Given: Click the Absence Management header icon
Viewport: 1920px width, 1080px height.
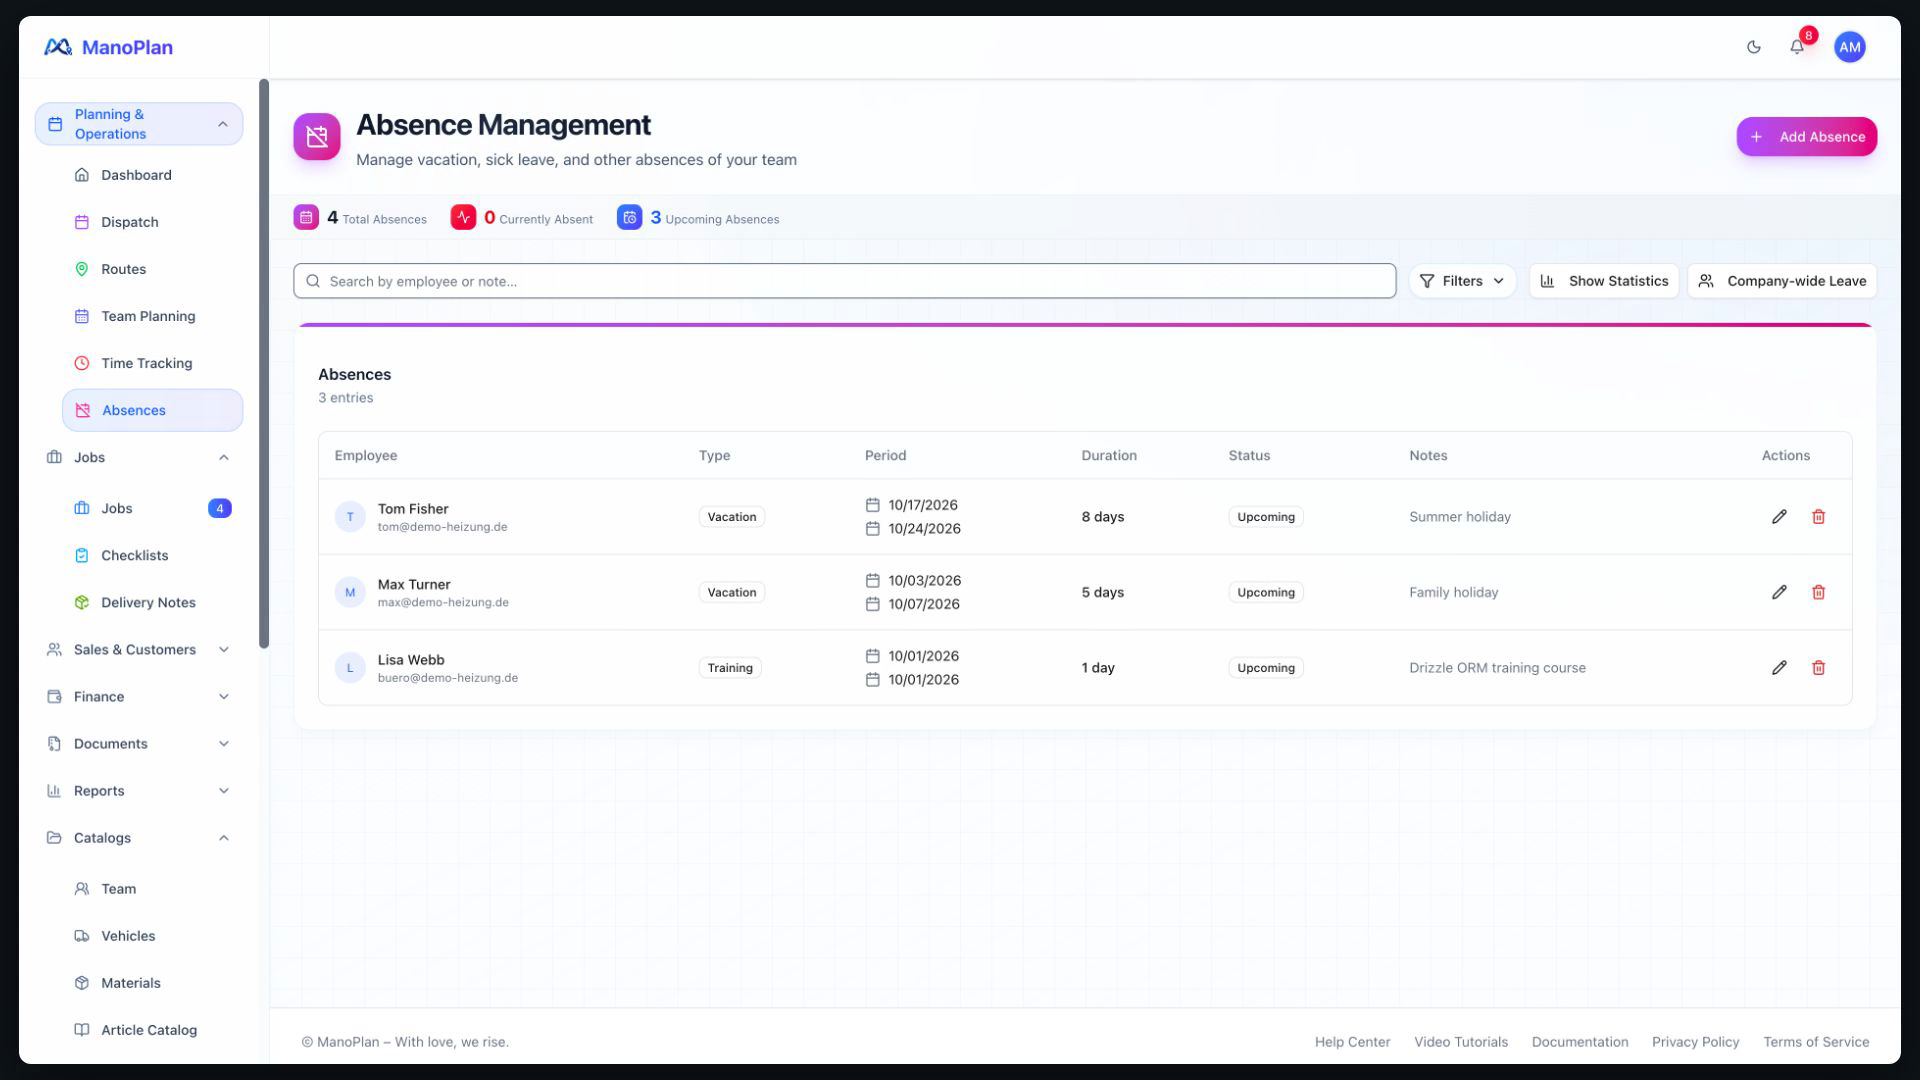Looking at the screenshot, I should pyautogui.click(x=317, y=137).
